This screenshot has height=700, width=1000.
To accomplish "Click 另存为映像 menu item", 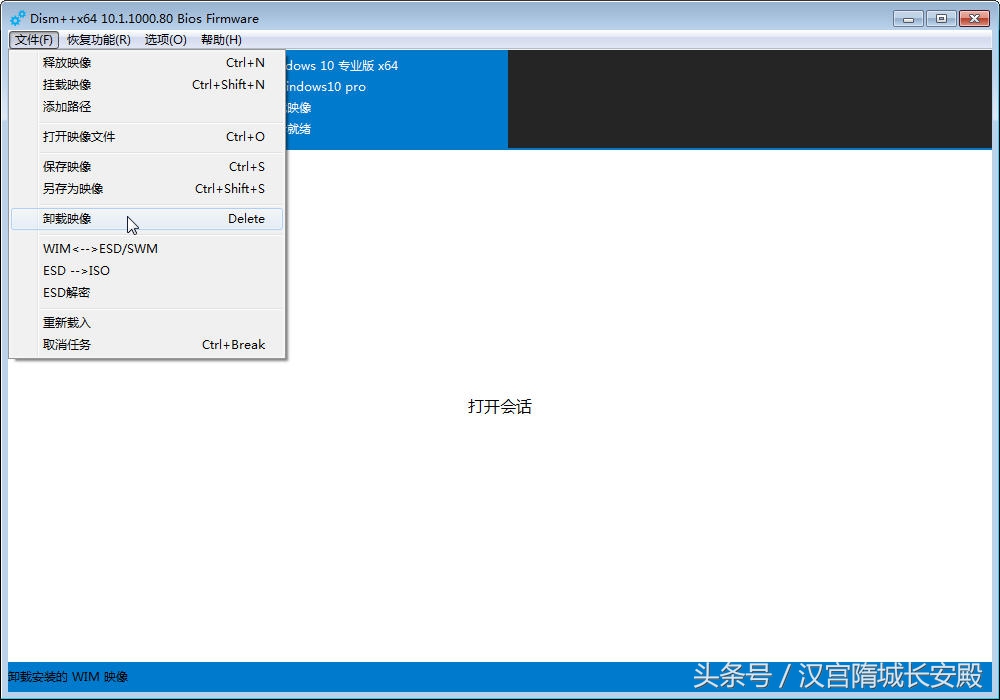I will tap(147, 189).
